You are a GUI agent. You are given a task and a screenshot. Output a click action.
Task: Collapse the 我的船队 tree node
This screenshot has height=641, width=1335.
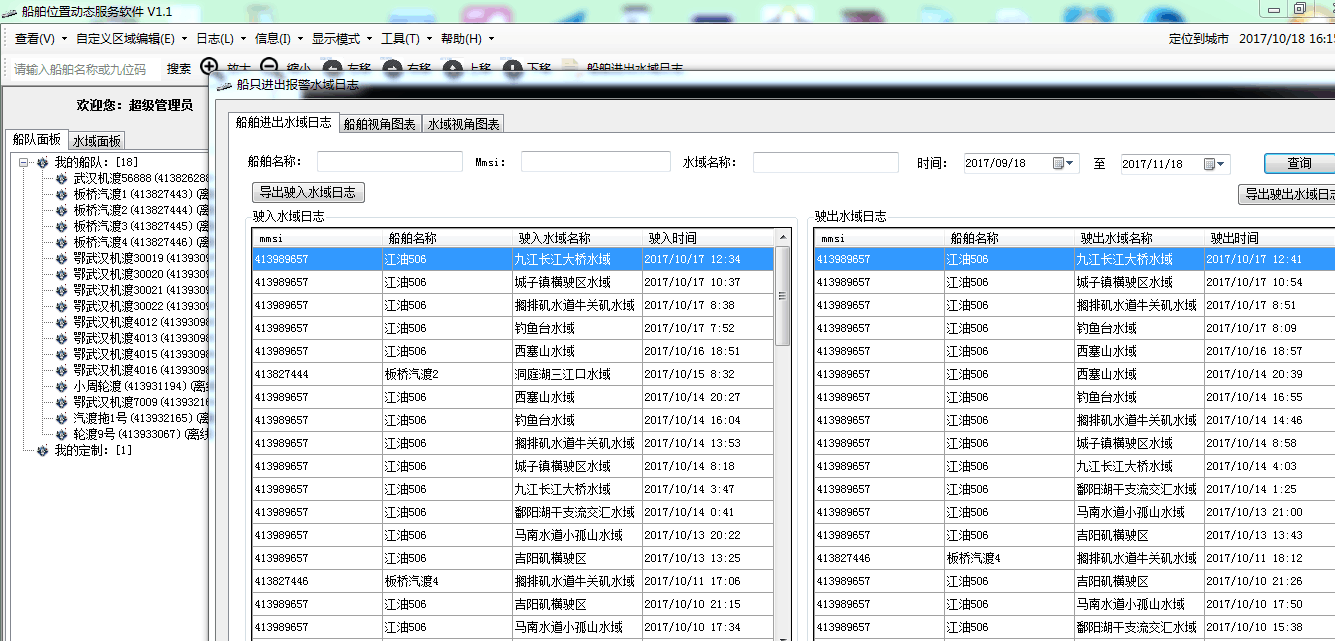pyautogui.click(x=23, y=162)
